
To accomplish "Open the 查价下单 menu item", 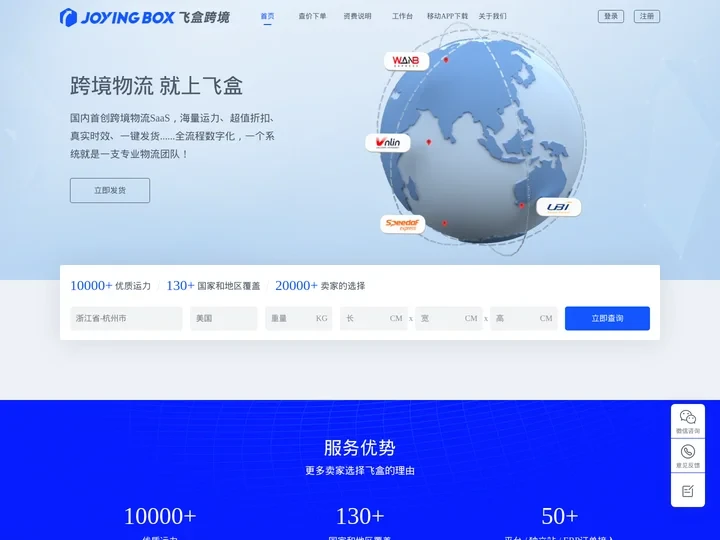I will click(x=312, y=16).
